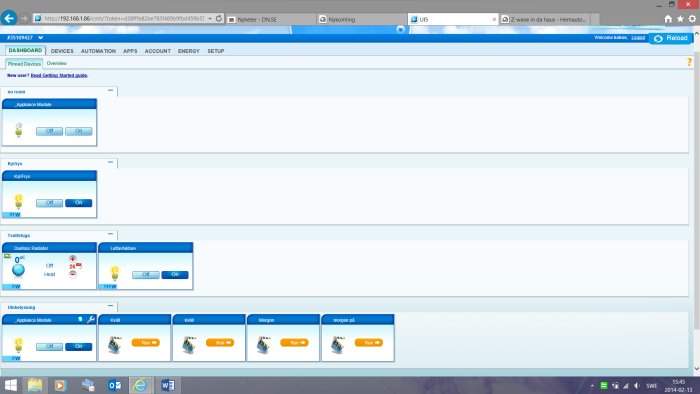
Task: Set Danfoss Radiator mode to Heat
Action: click(x=50, y=274)
